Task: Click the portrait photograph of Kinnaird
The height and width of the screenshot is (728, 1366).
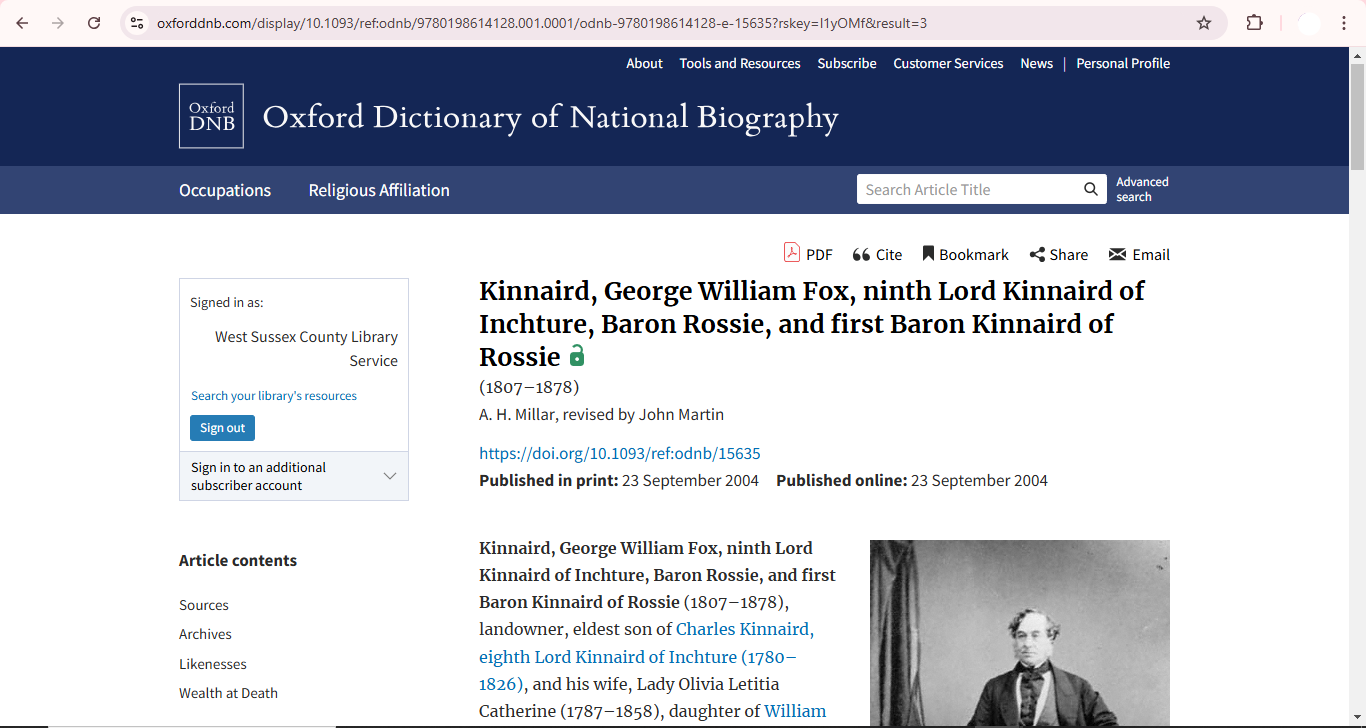Action: pos(1020,633)
